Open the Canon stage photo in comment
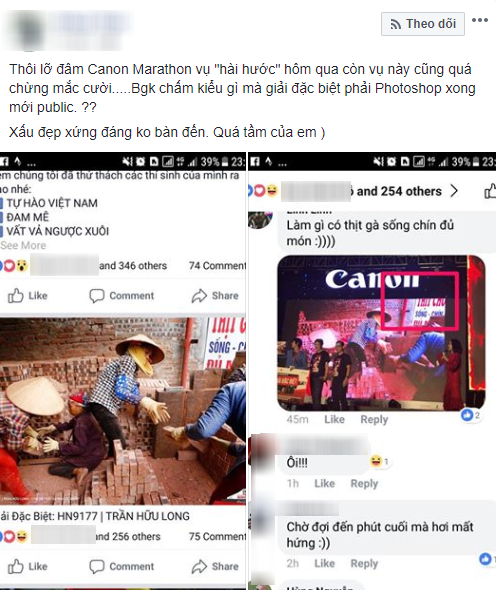This screenshot has width=496, height=590. coord(381,333)
